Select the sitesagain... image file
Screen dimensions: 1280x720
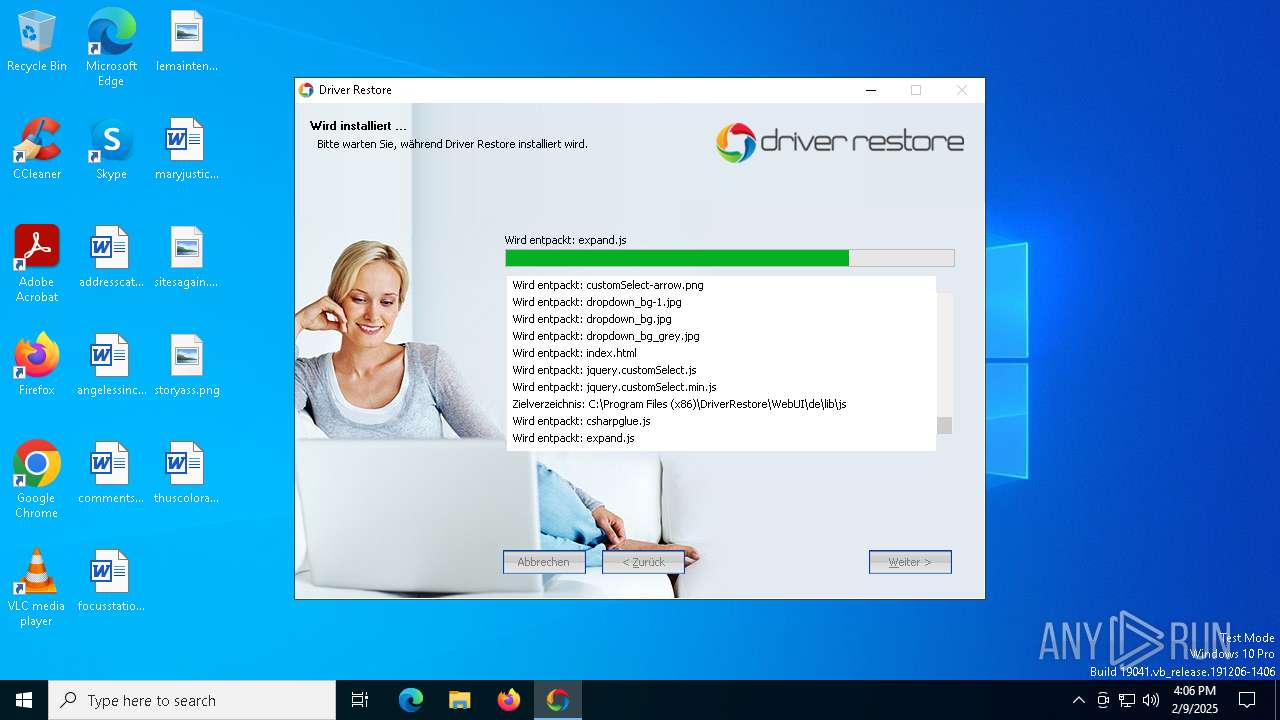pyautogui.click(x=187, y=258)
